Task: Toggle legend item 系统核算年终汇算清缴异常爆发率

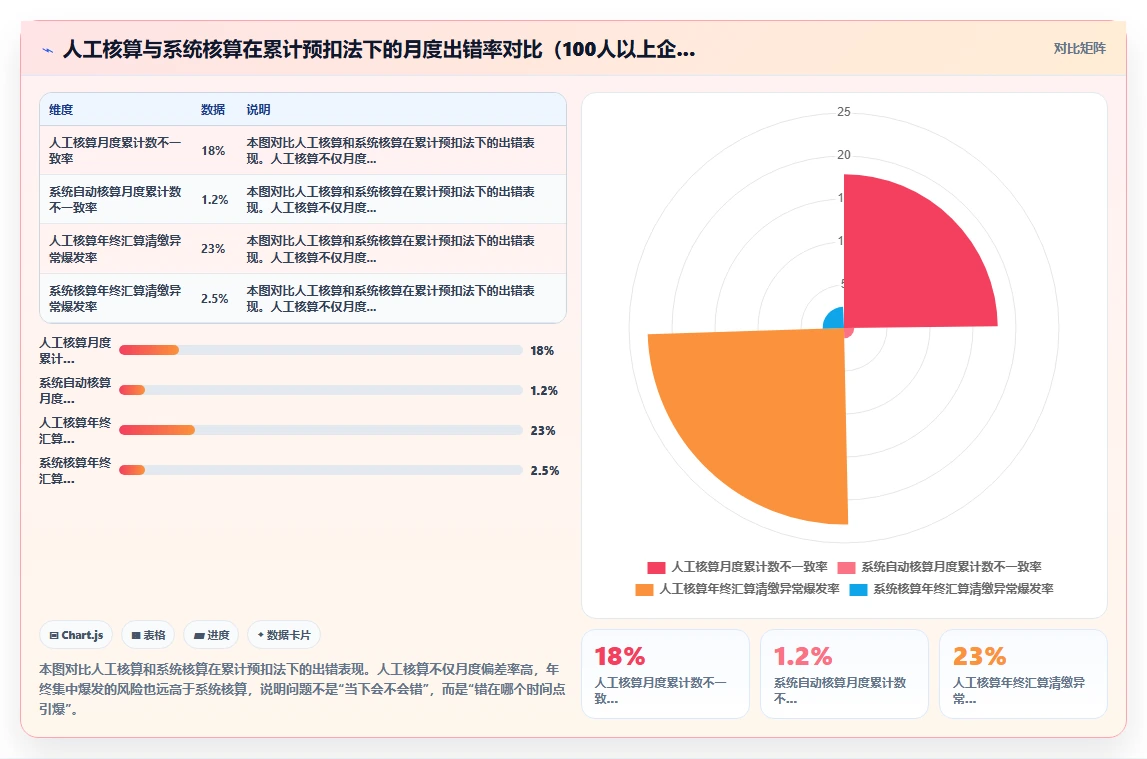Action: (x=951, y=589)
